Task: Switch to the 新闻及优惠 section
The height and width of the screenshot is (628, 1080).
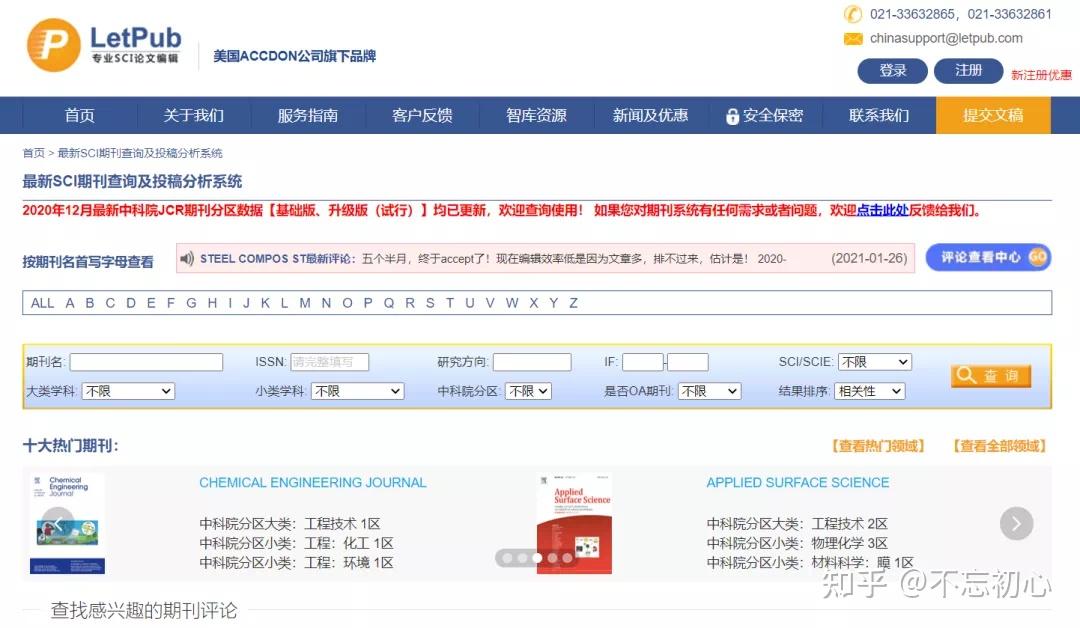Action: [x=650, y=115]
